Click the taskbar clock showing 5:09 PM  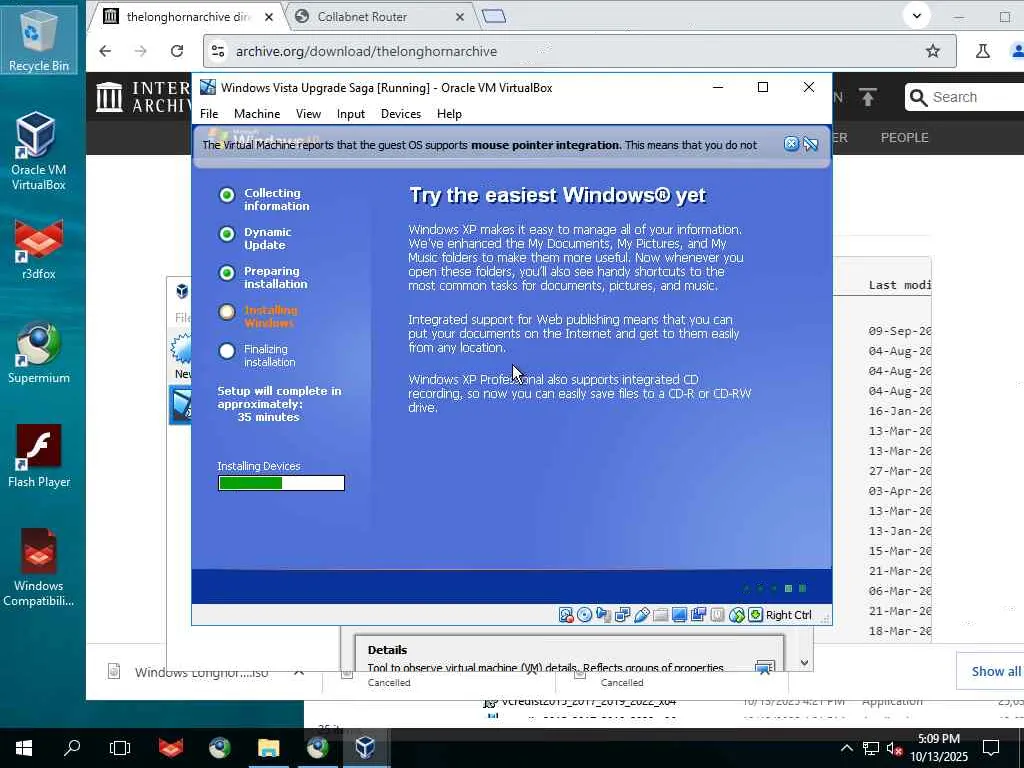[x=938, y=748]
